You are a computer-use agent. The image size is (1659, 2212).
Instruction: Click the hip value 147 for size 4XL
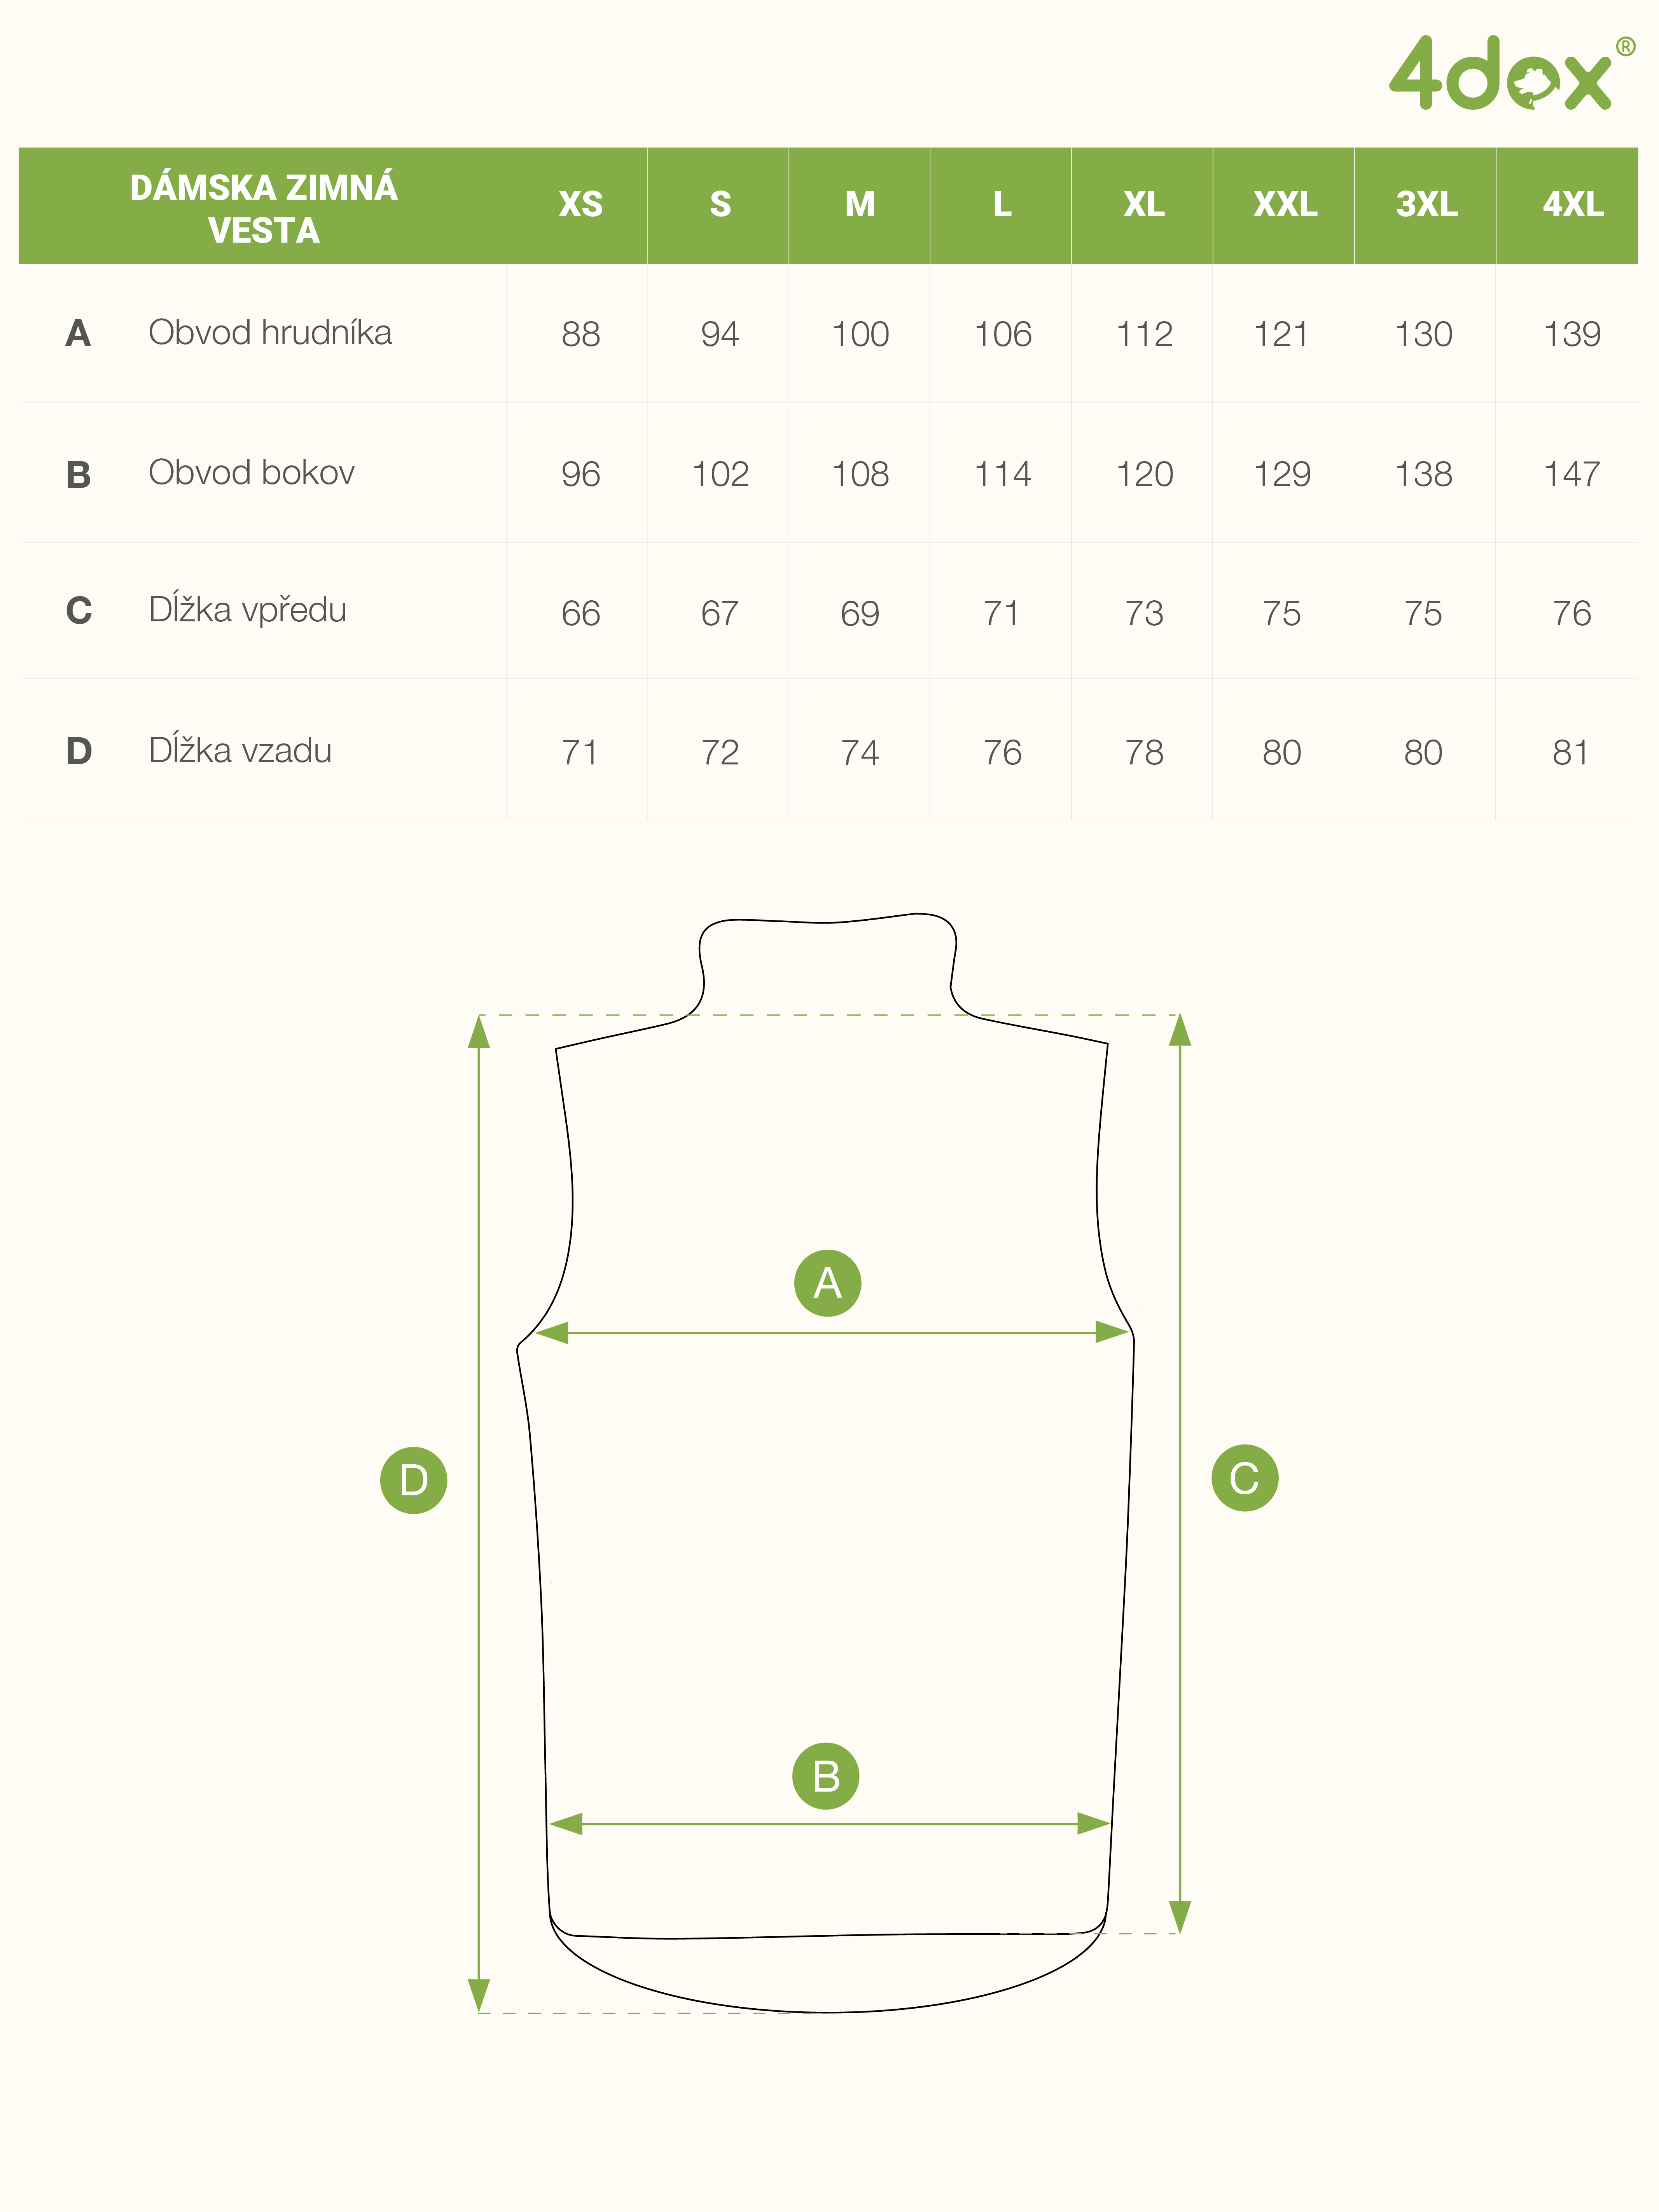click(x=1572, y=474)
